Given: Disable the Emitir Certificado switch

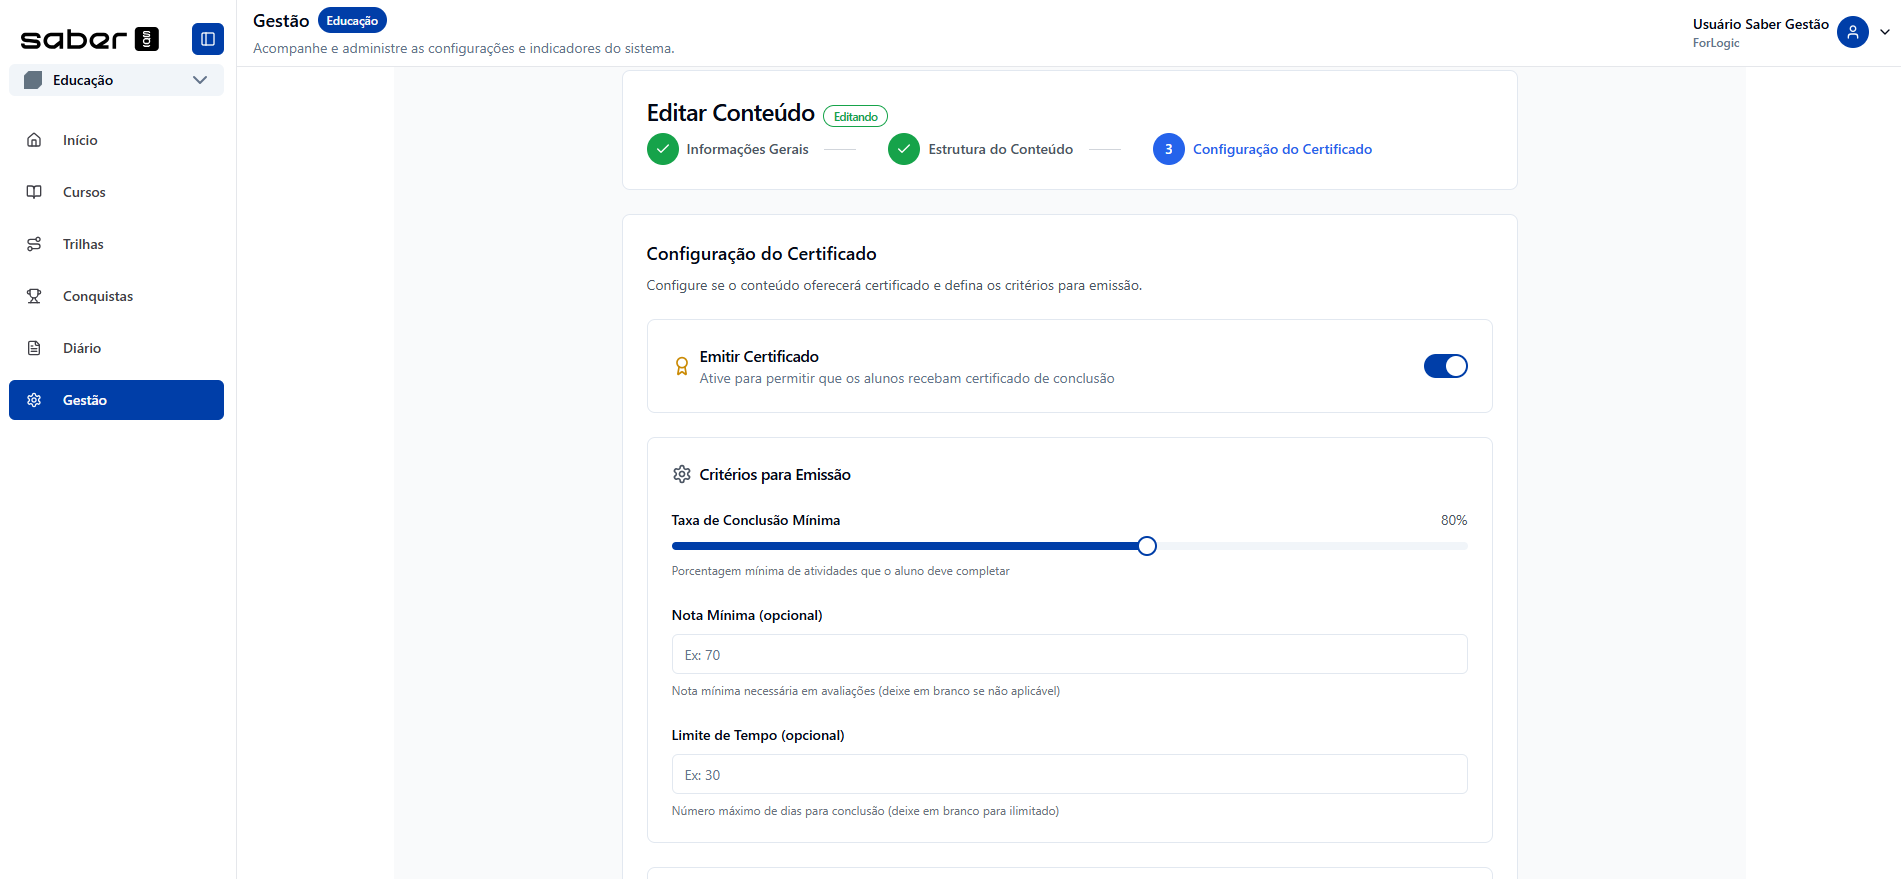Looking at the screenshot, I should pyautogui.click(x=1445, y=366).
